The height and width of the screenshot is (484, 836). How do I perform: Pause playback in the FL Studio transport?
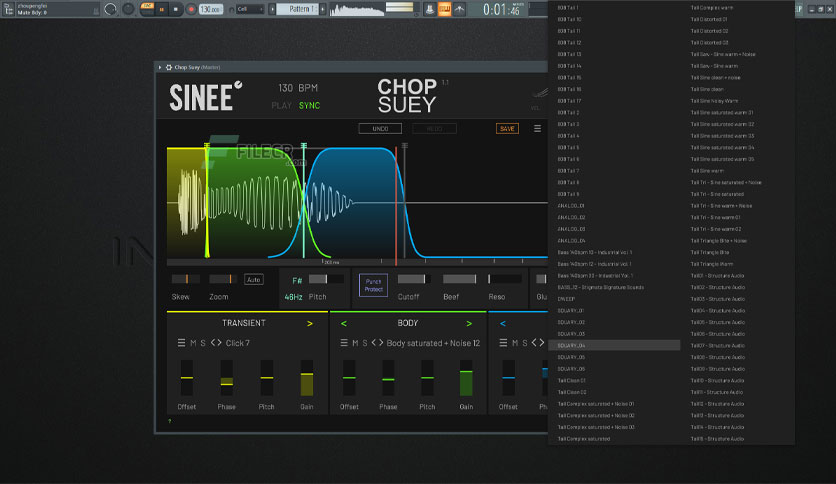pyautogui.click(x=162, y=9)
